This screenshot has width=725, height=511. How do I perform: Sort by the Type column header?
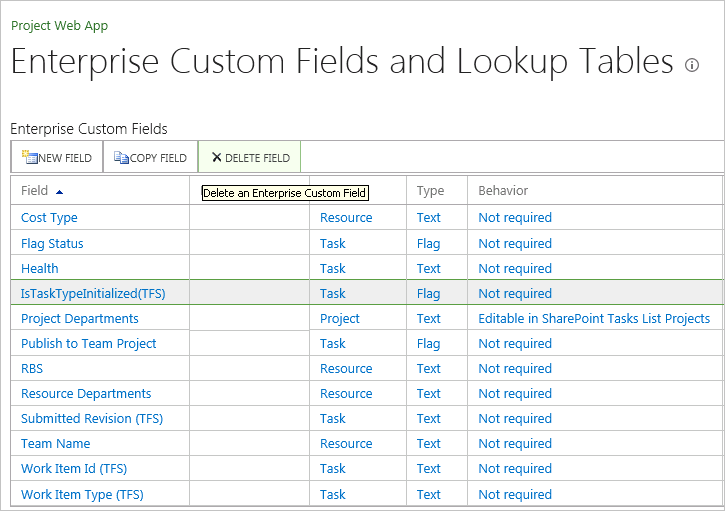(x=431, y=190)
